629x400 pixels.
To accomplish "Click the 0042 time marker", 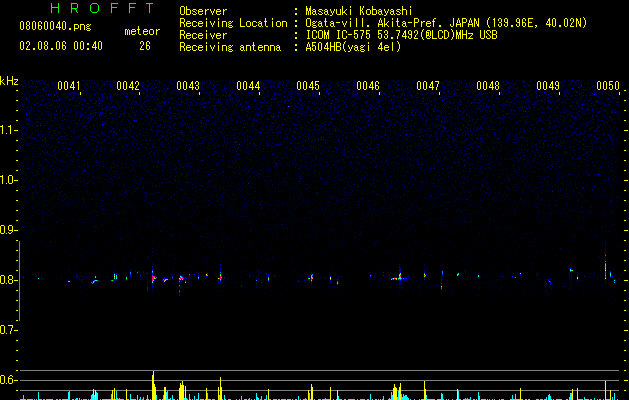I will 128,86.
